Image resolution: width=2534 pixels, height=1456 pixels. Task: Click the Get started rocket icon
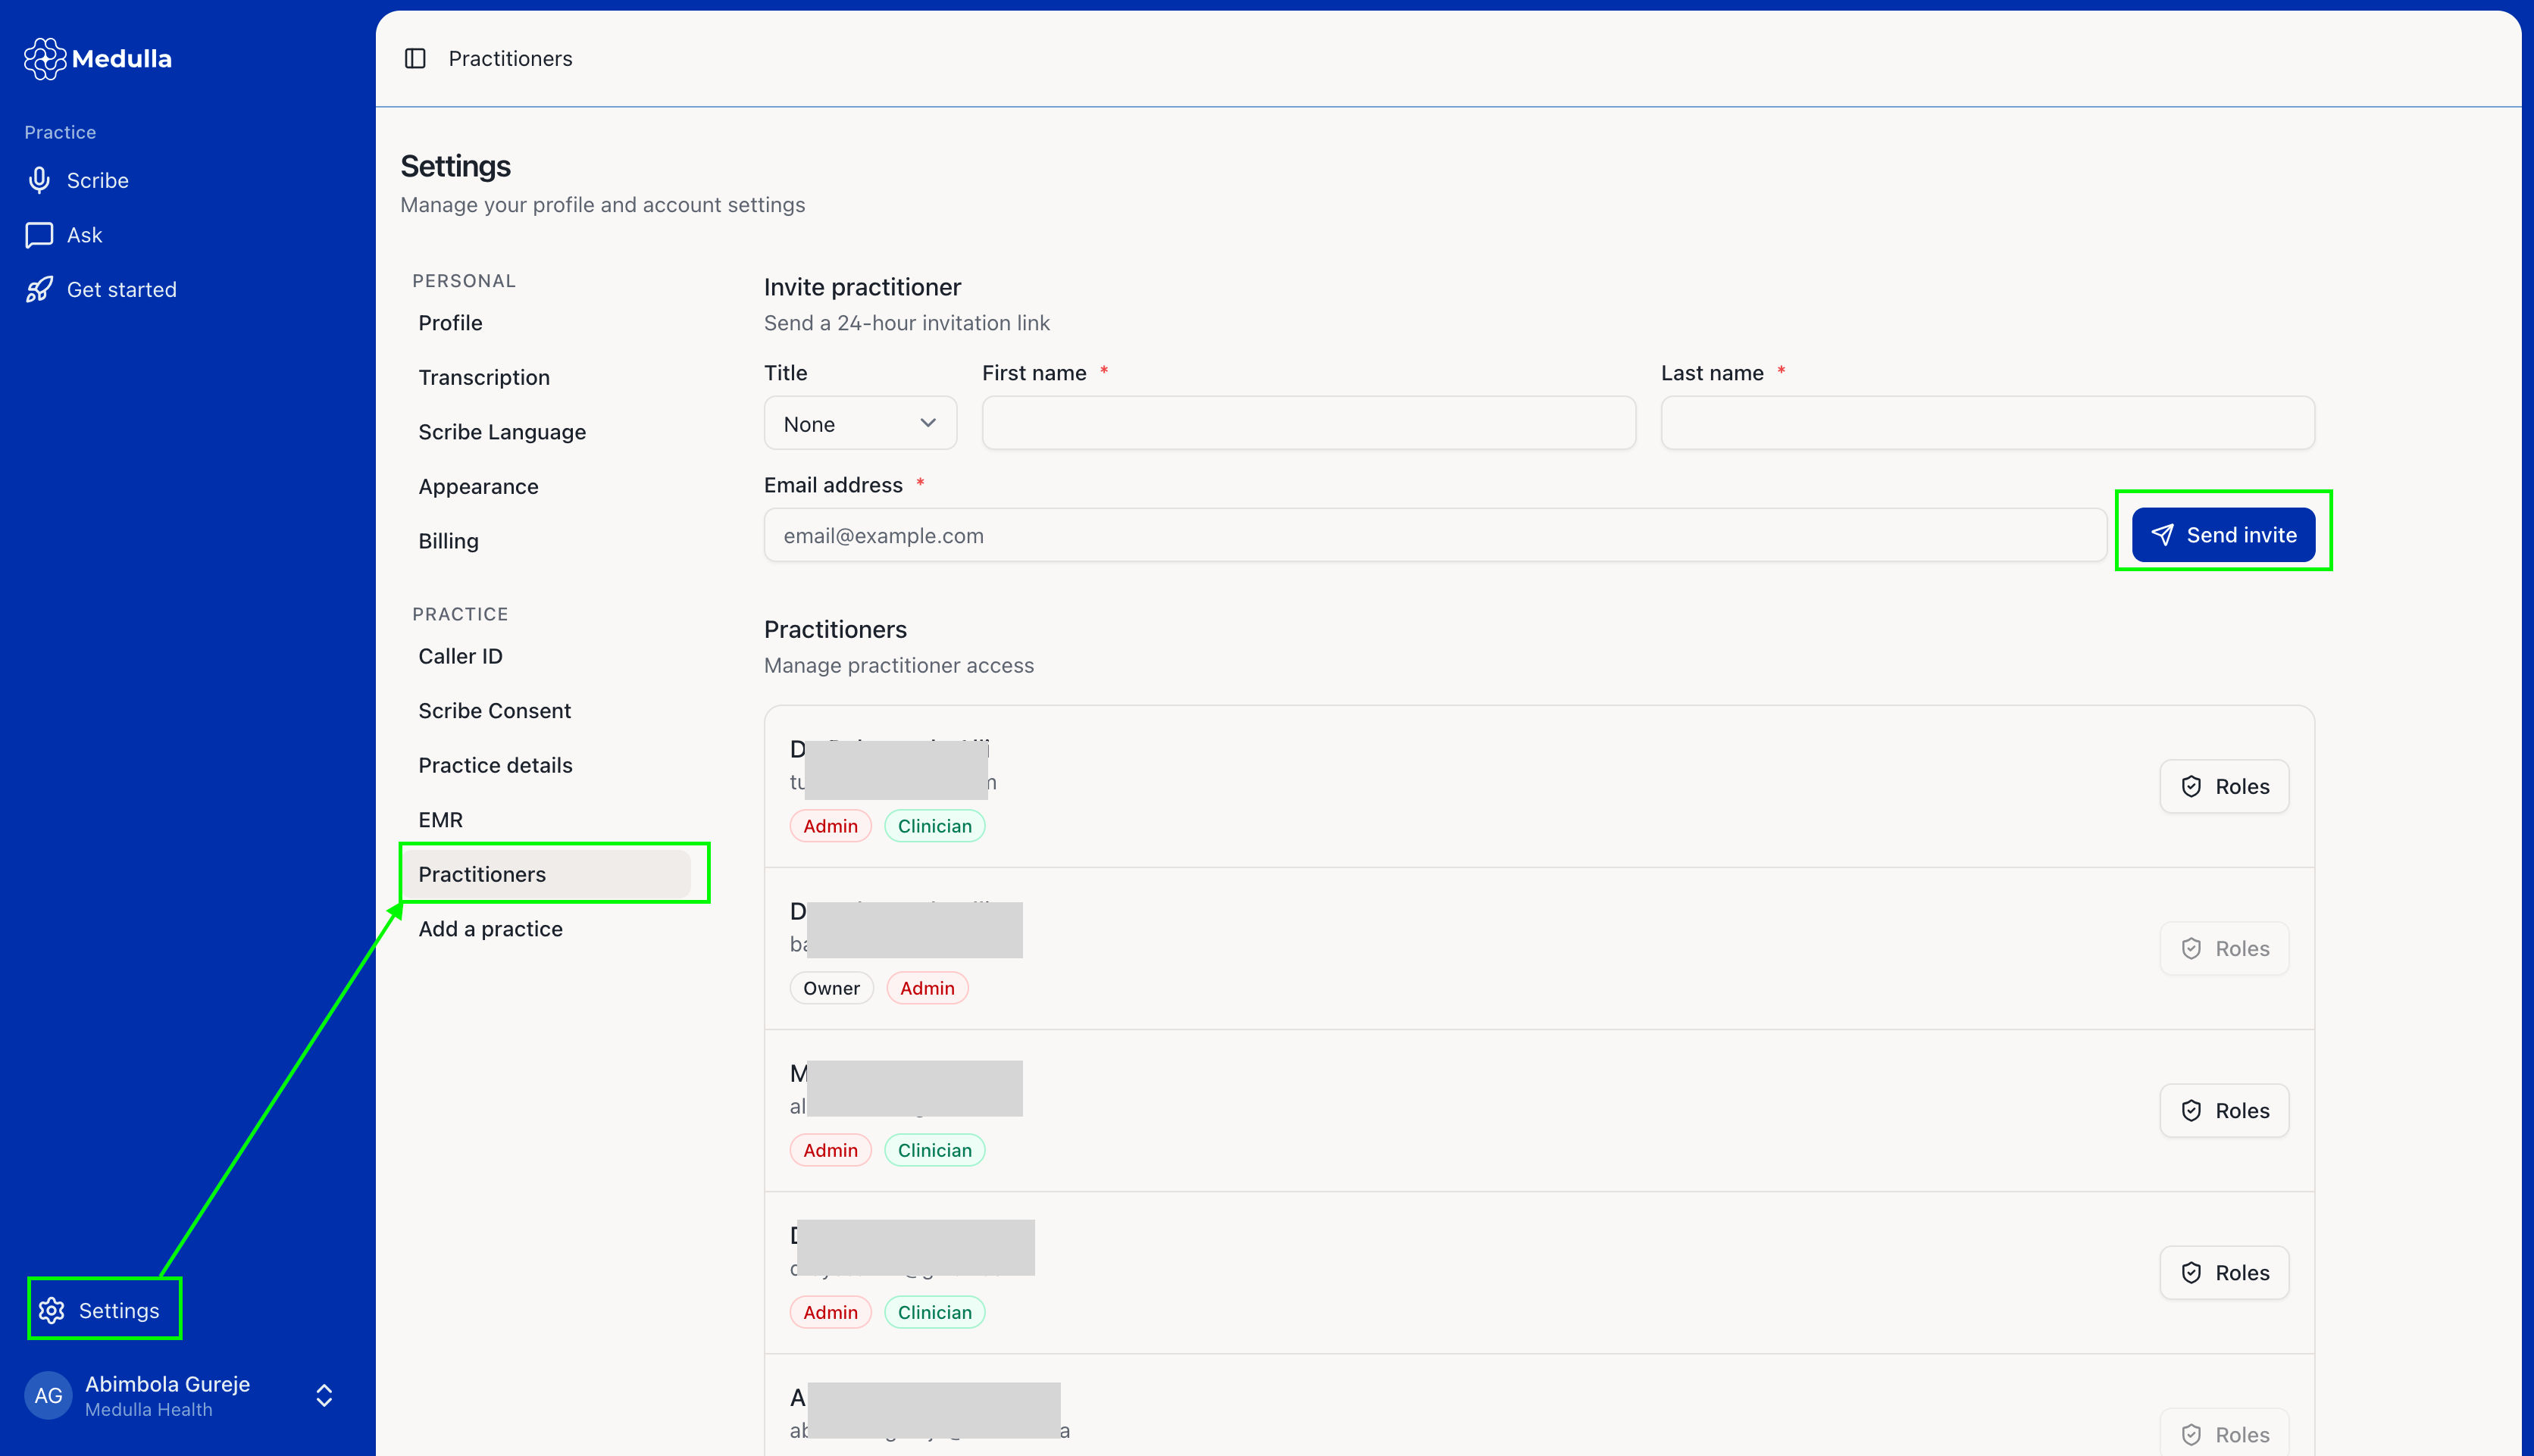coord(39,289)
